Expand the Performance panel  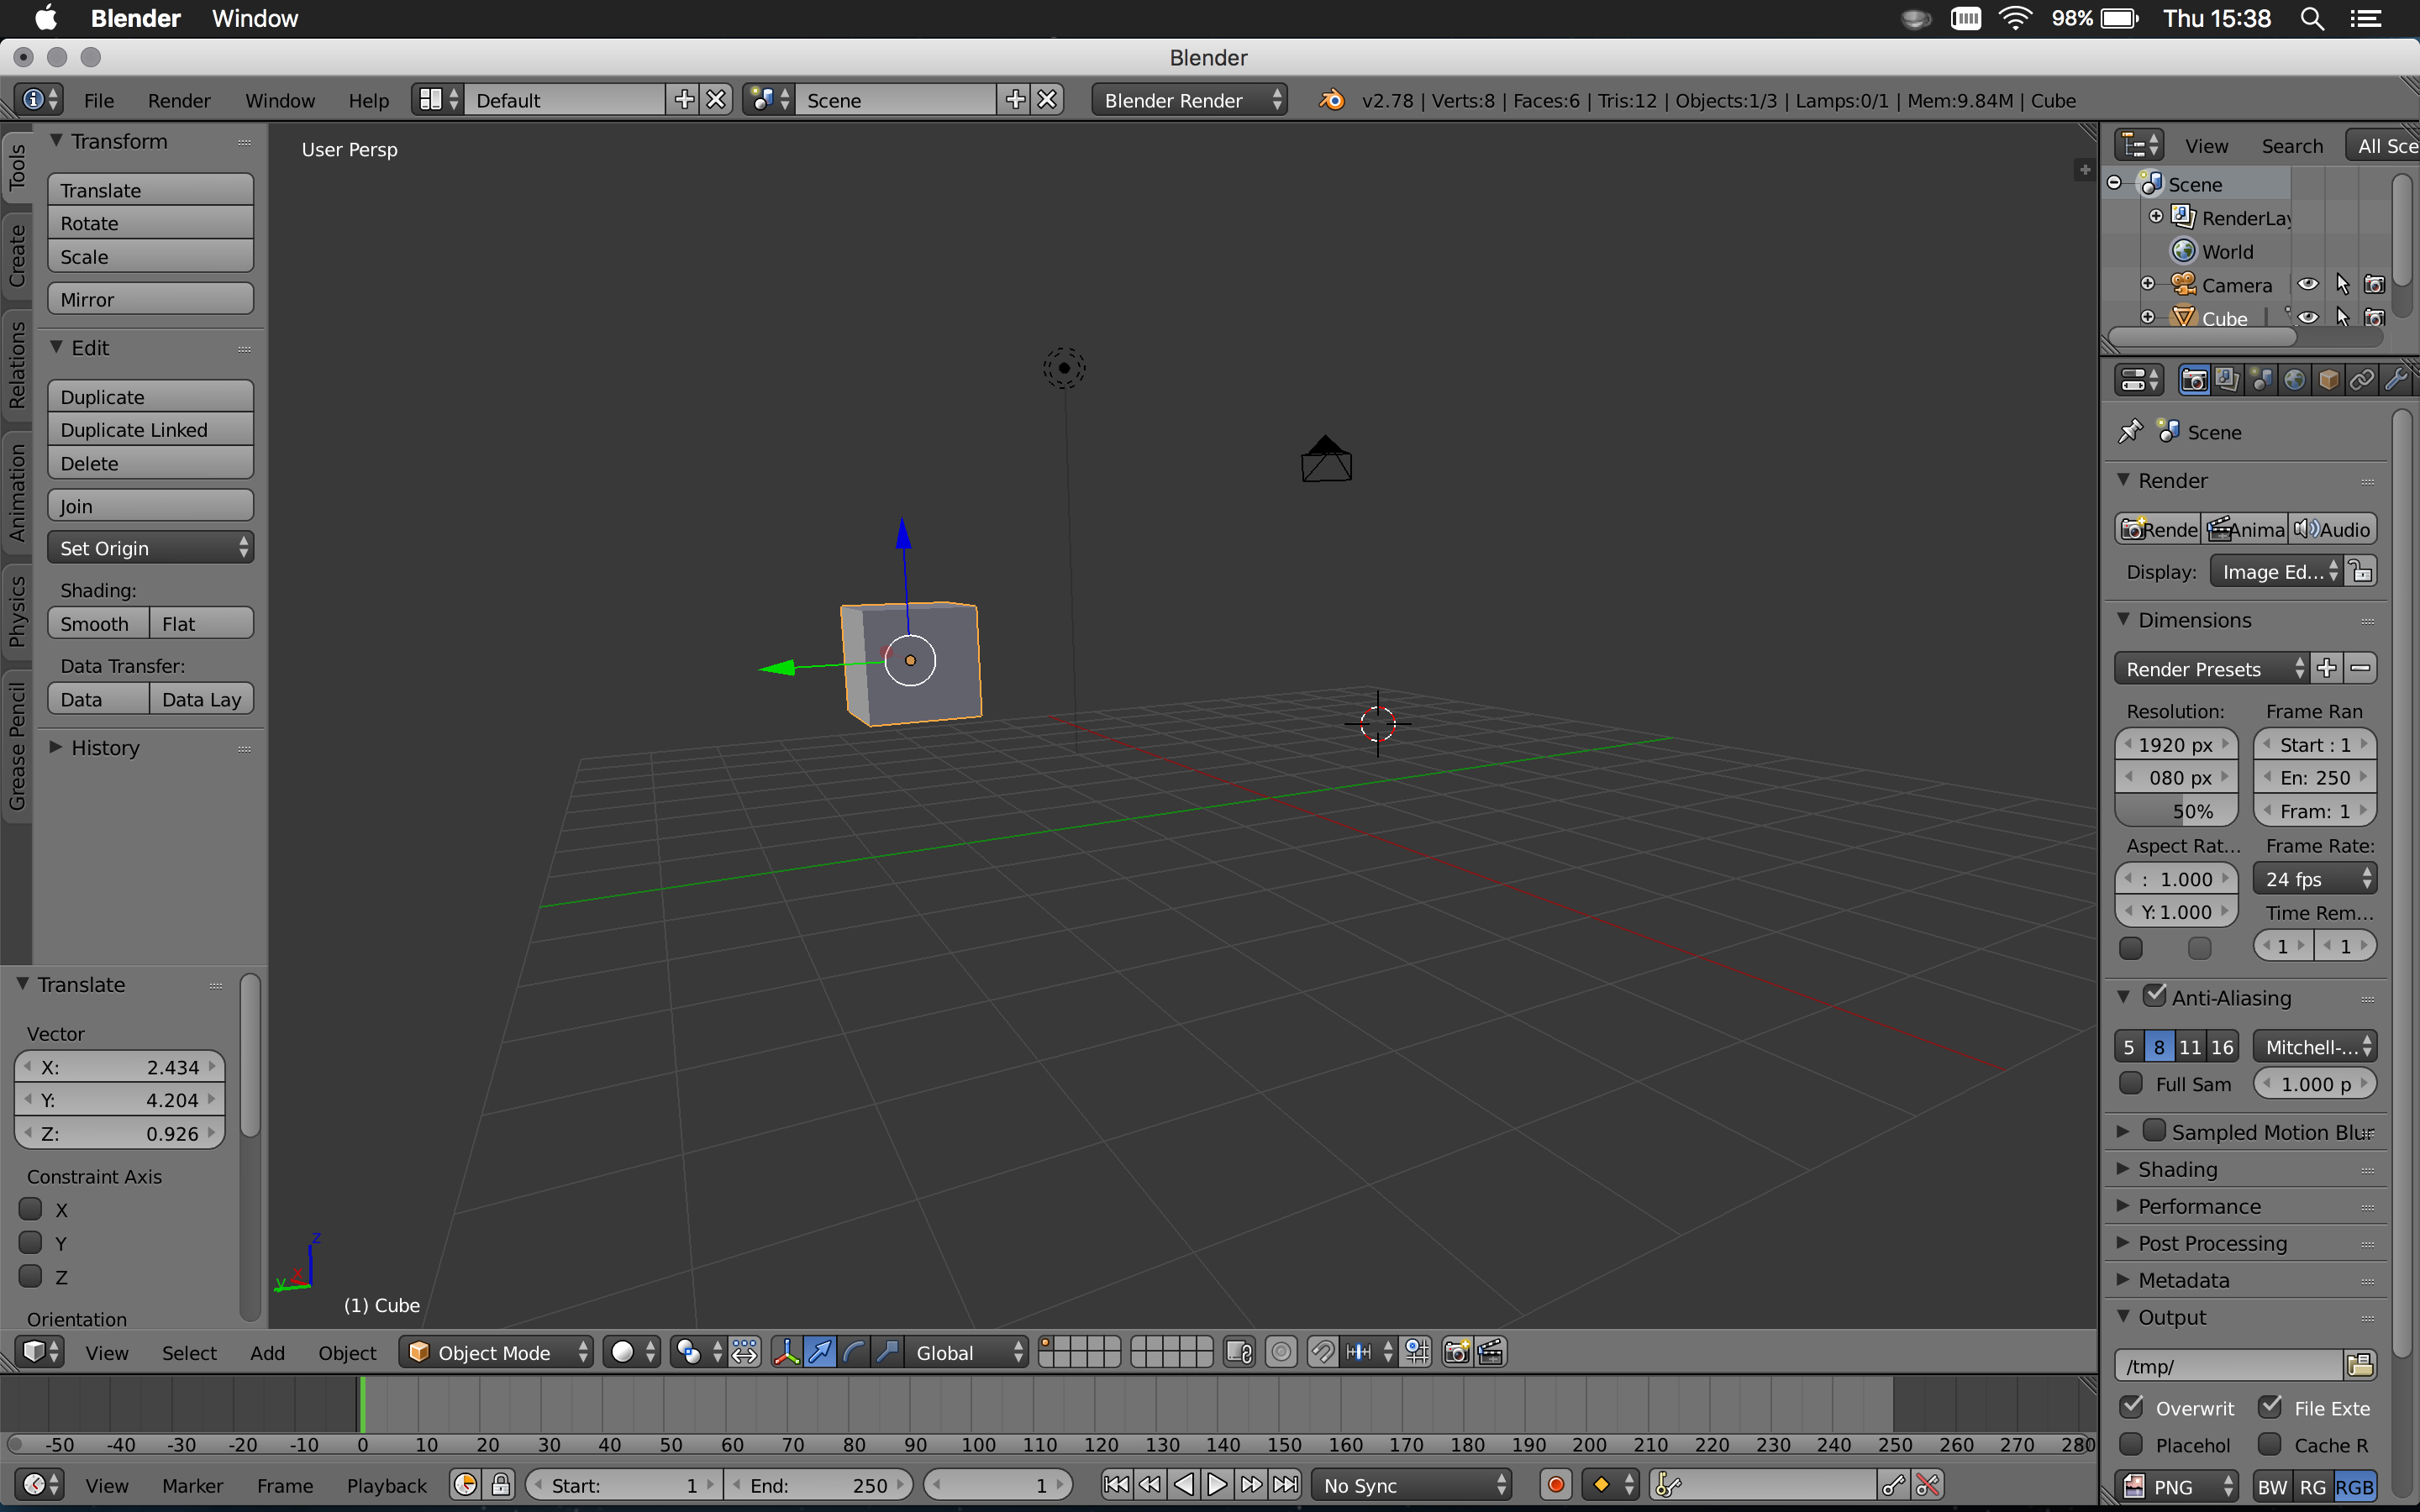click(2199, 1206)
